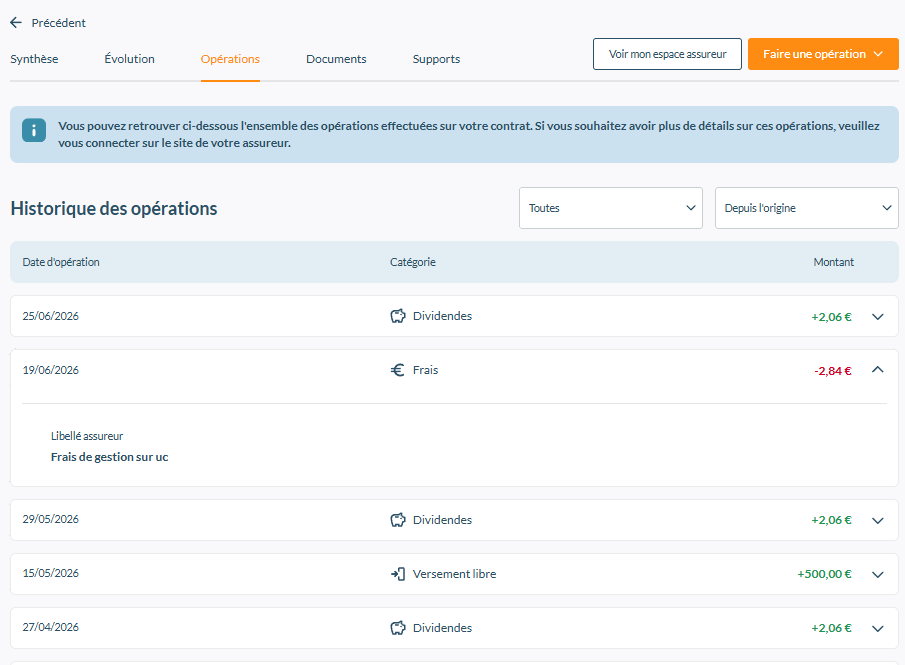Go to the Supports tab

tap(436, 59)
